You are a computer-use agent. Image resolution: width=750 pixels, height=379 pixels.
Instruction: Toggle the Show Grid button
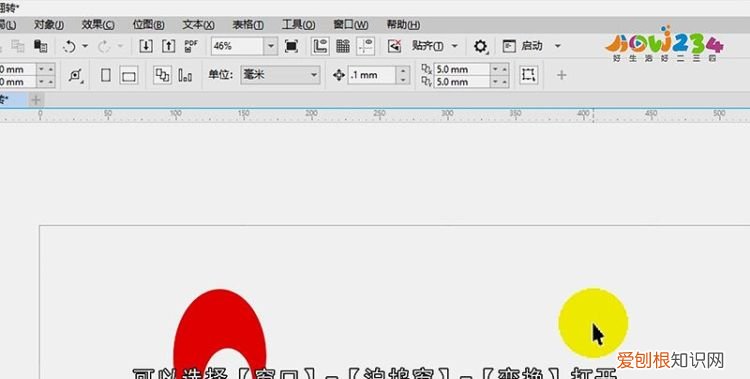(x=342, y=46)
